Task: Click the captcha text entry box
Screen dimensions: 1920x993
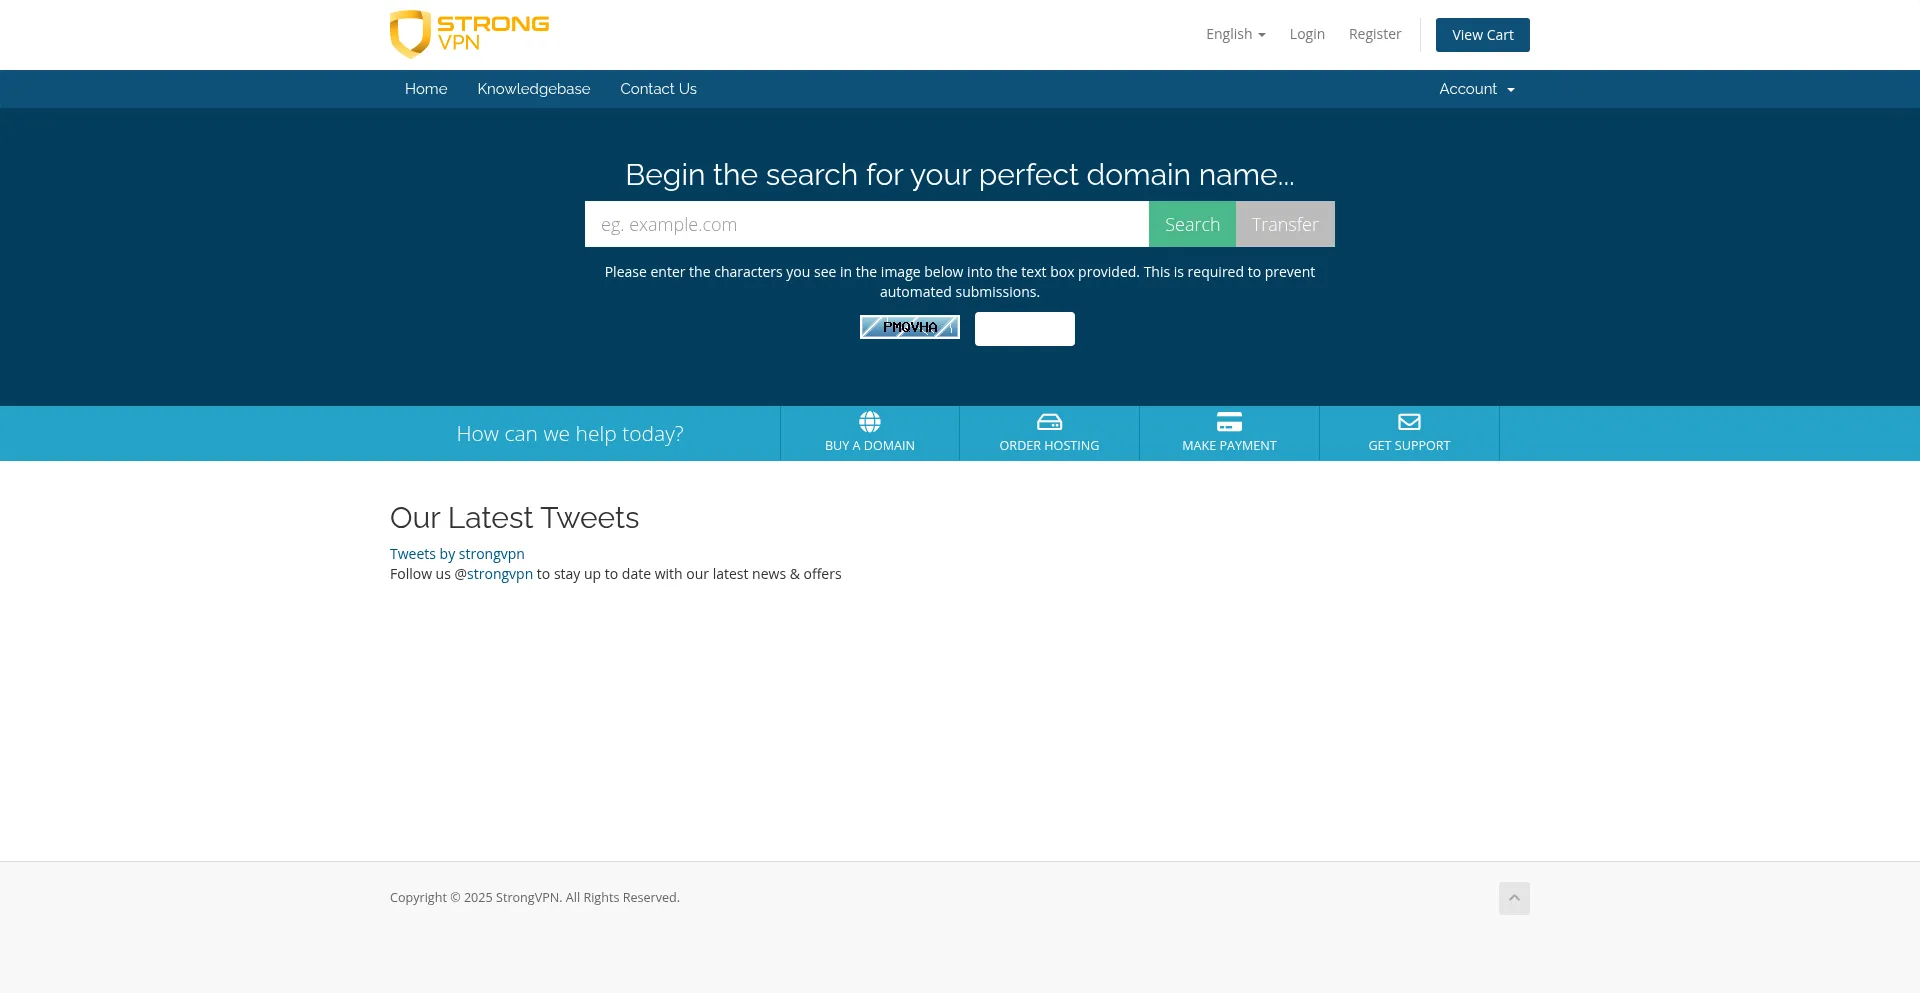Action: pyautogui.click(x=1024, y=329)
